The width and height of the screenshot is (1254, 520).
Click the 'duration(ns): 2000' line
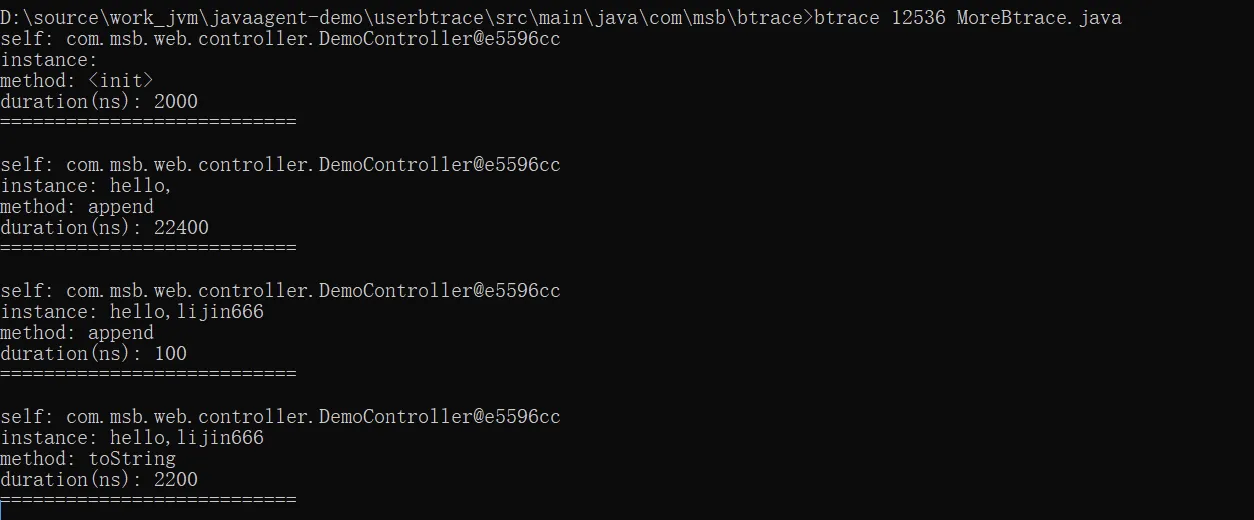(99, 102)
